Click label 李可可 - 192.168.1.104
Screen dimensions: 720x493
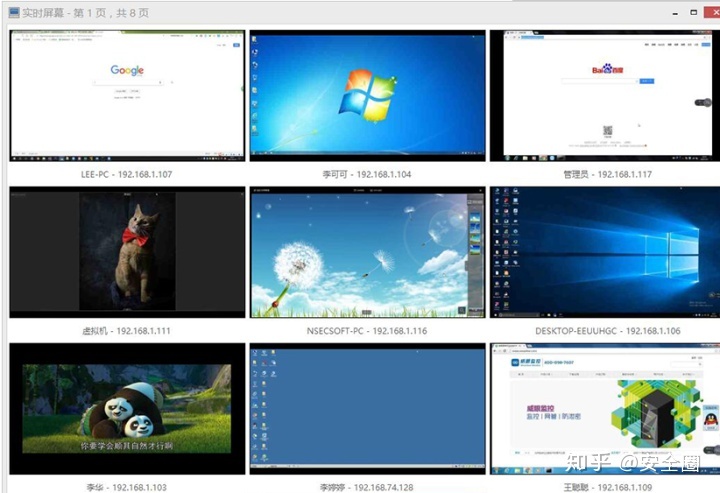366,174
